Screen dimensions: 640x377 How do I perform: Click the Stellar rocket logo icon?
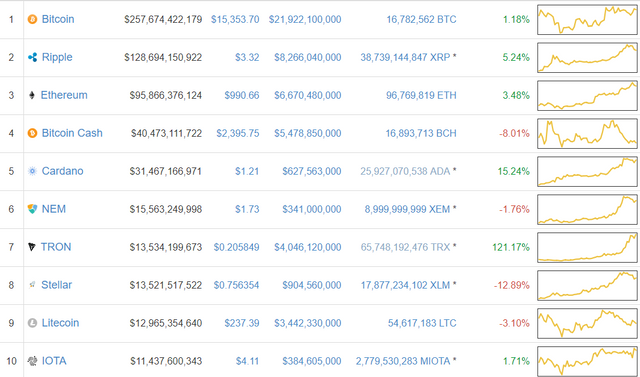pos(32,285)
